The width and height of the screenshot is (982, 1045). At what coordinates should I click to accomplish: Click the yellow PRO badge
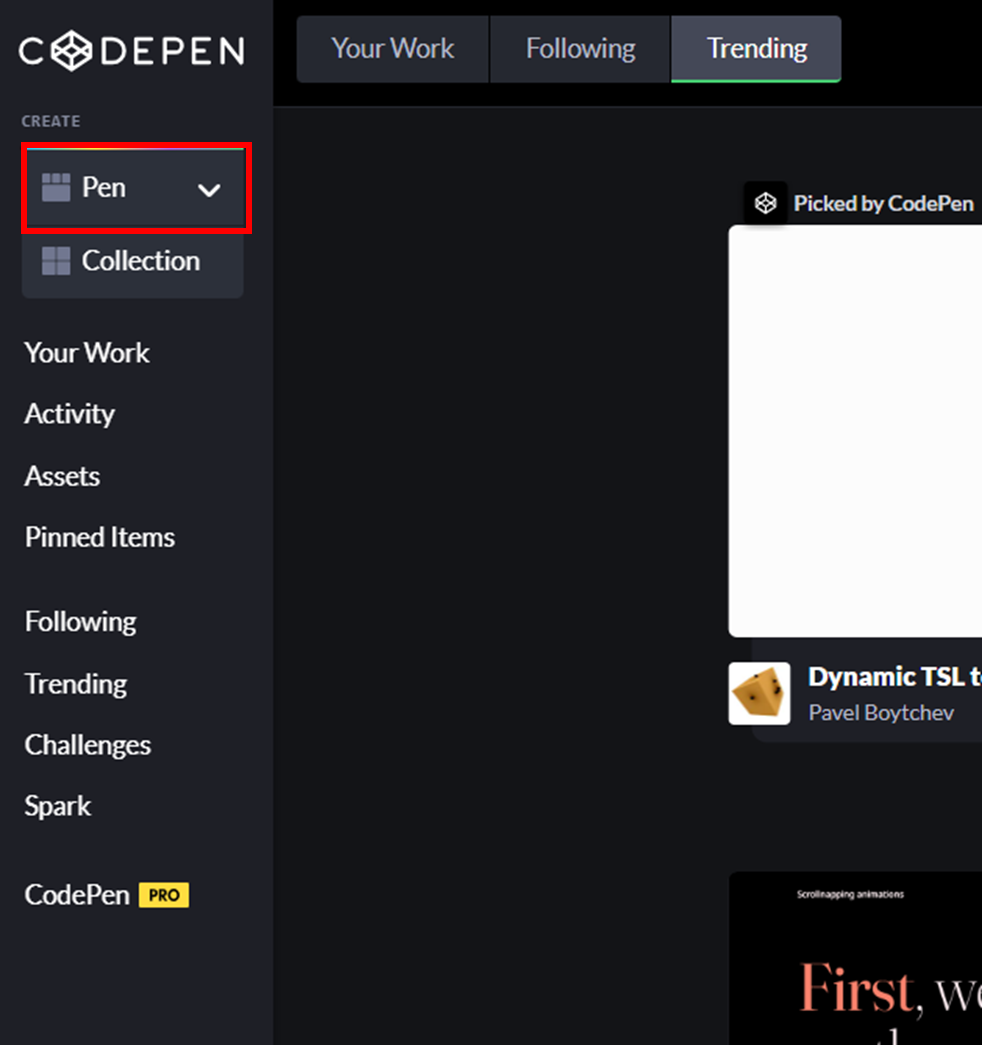pyautogui.click(x=164, y=895)
